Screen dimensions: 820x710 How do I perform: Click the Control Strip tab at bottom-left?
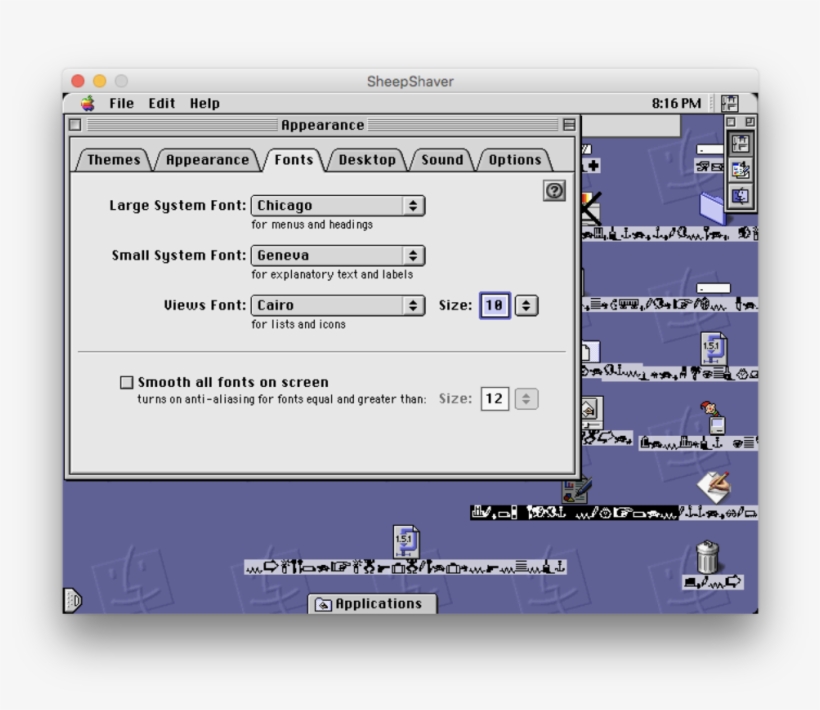point(73,600)
